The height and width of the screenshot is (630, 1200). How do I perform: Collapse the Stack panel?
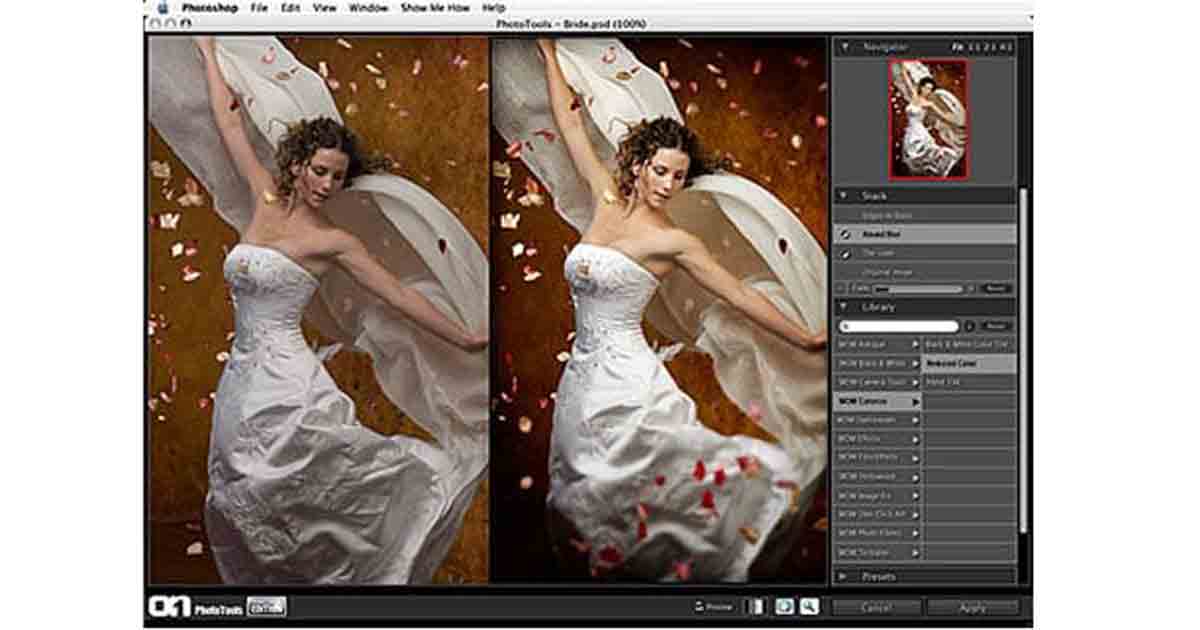[x=843, y=197]
